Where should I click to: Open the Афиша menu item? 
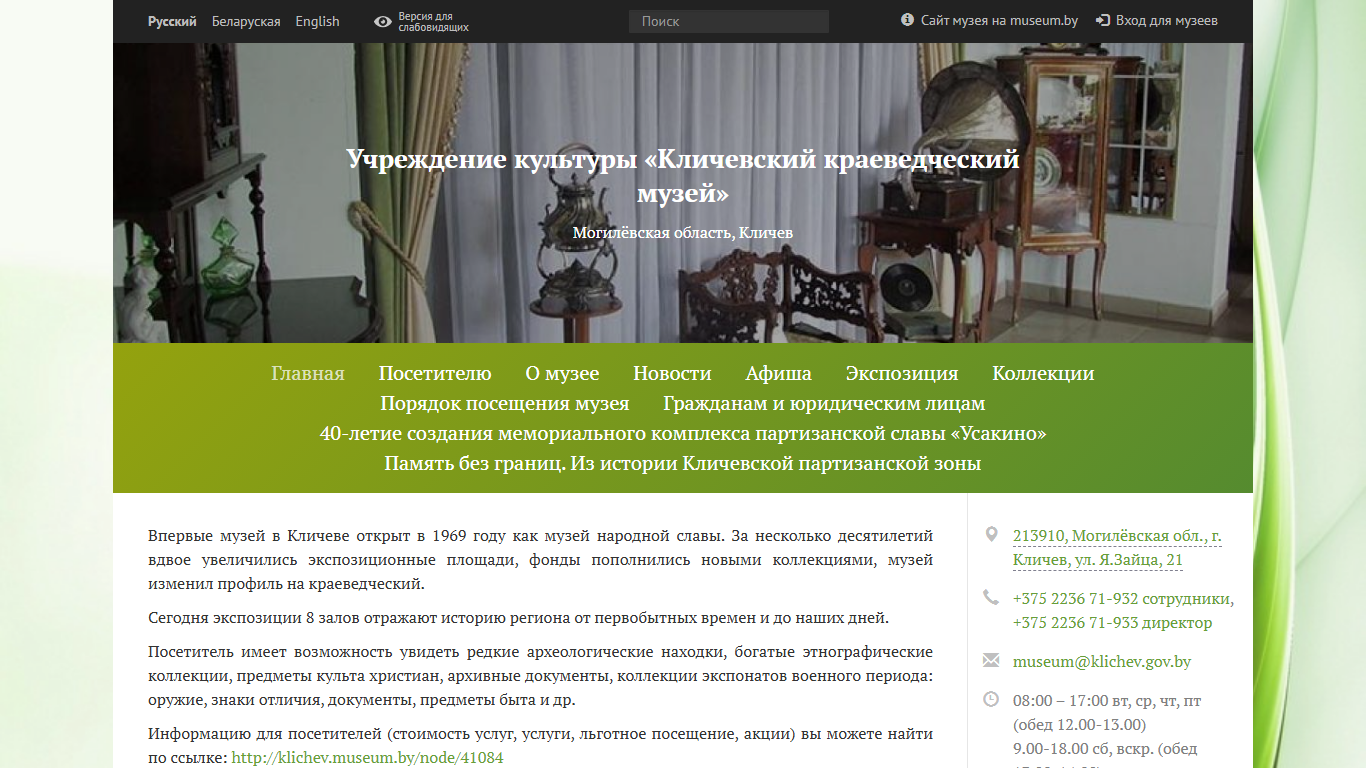[779, 373]
